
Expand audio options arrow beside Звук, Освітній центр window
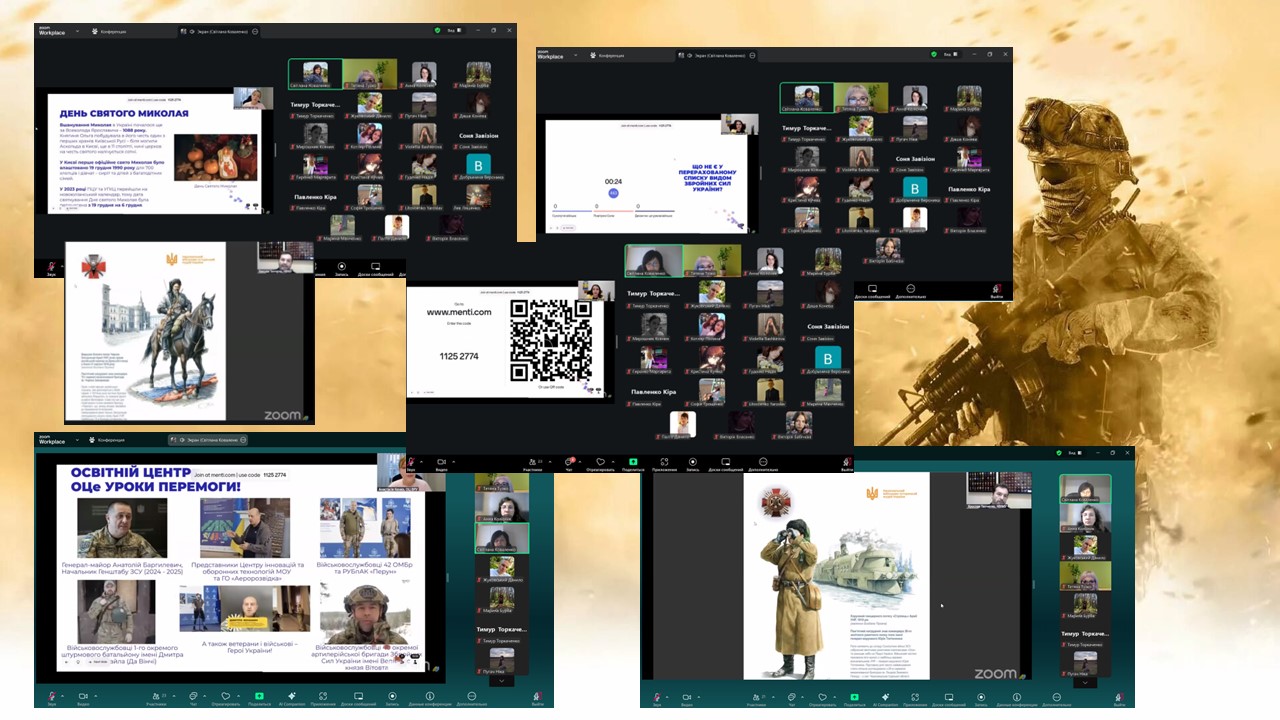(x=62, y=695)
